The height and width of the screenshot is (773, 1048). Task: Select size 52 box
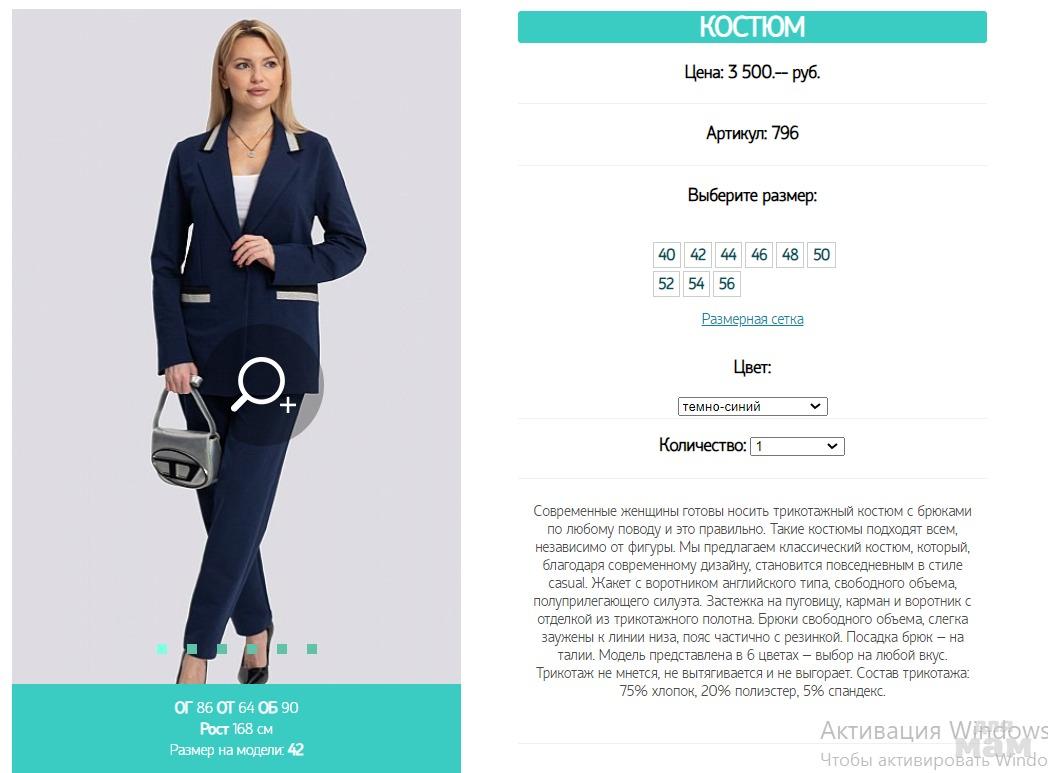point(666,284)
